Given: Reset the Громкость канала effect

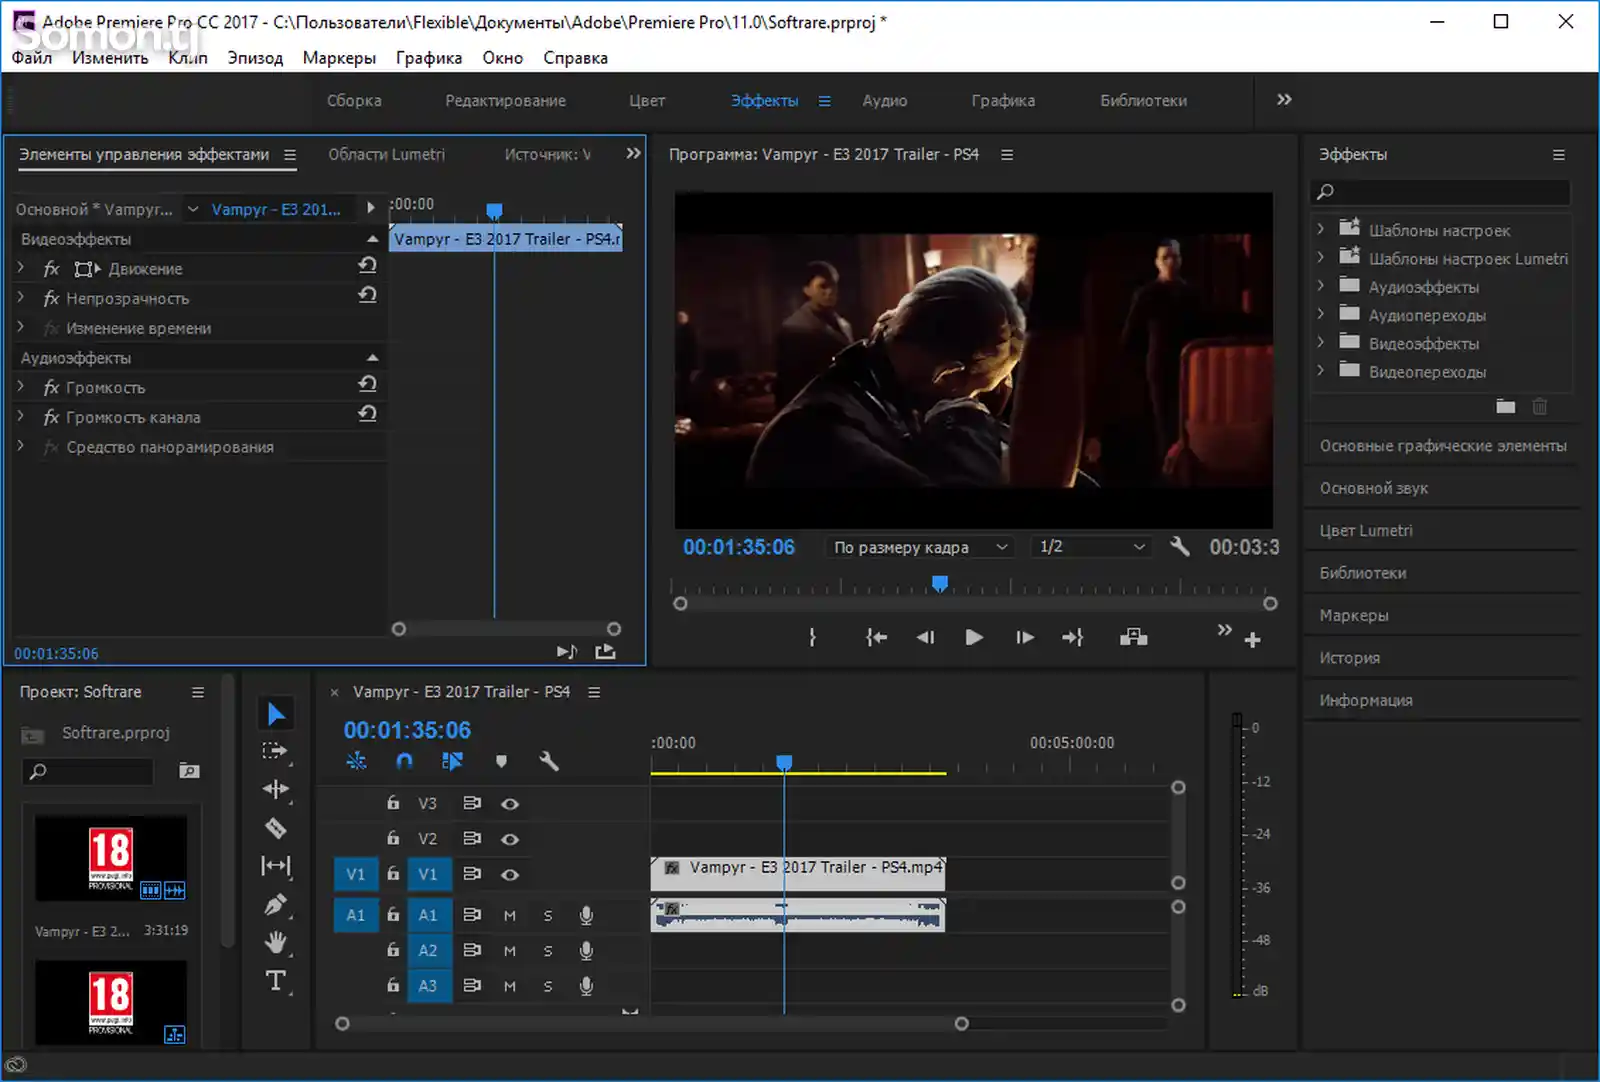Looking at the screenshot, I should (x=367, y=414).
